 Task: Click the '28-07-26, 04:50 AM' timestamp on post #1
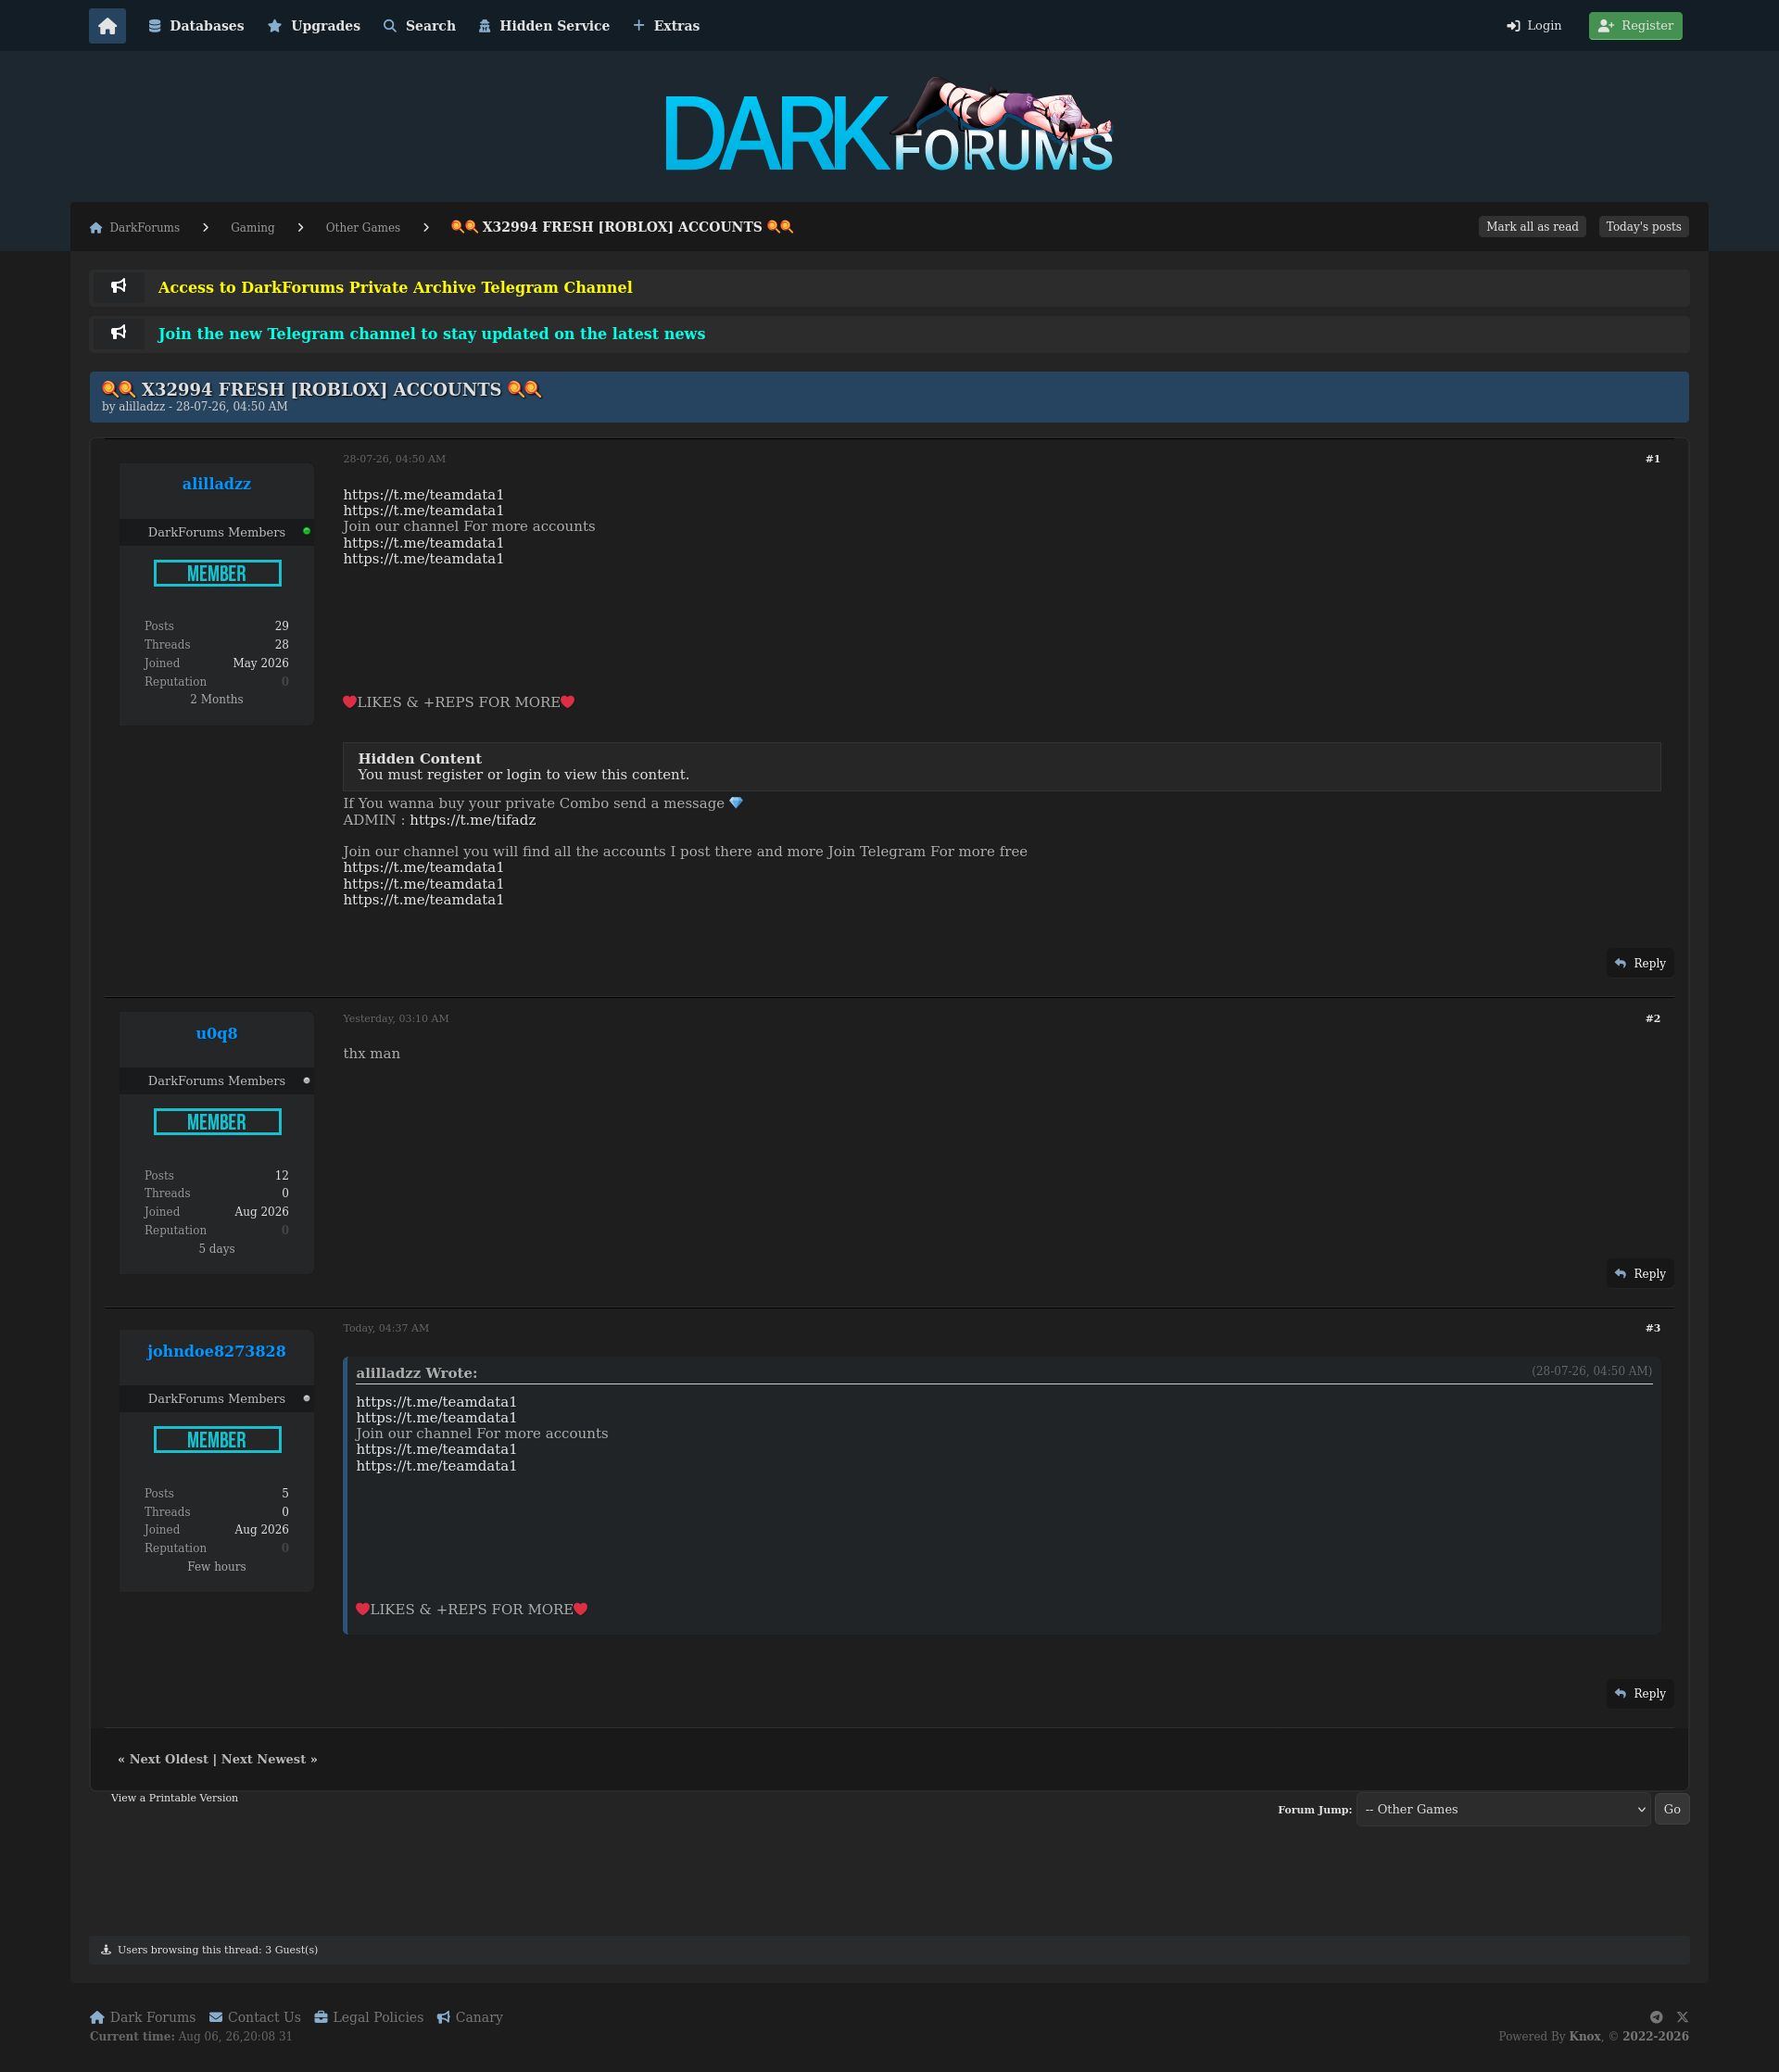(394, 459)
